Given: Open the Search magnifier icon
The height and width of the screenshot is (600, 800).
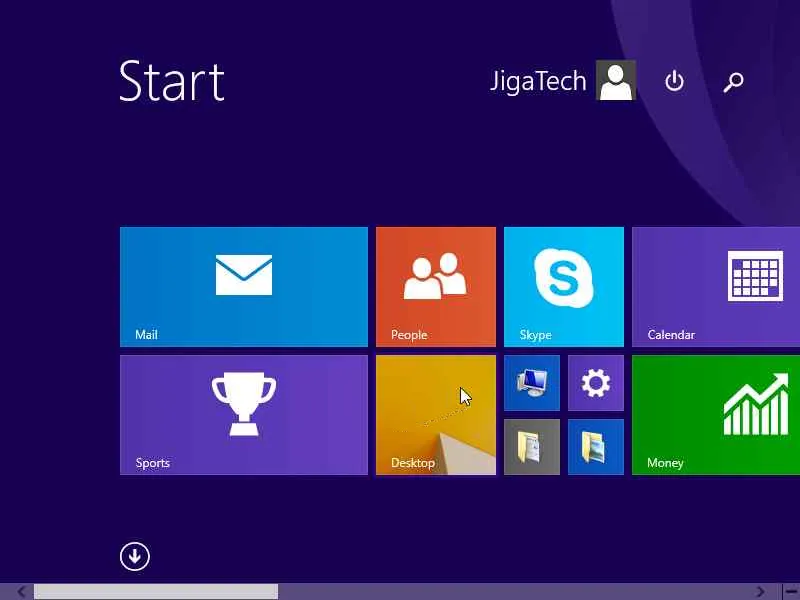Looking at the screenshot, I should [x=734, y=82].
